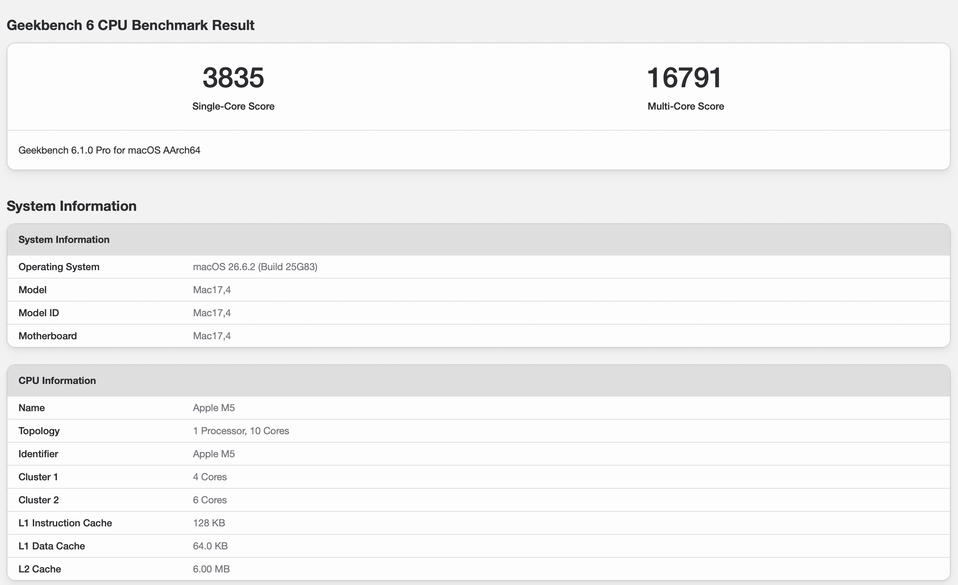958x585 pixels.
Task: Select the Mac17,4 value in Model ID row
Action: (x=211, y=313)
